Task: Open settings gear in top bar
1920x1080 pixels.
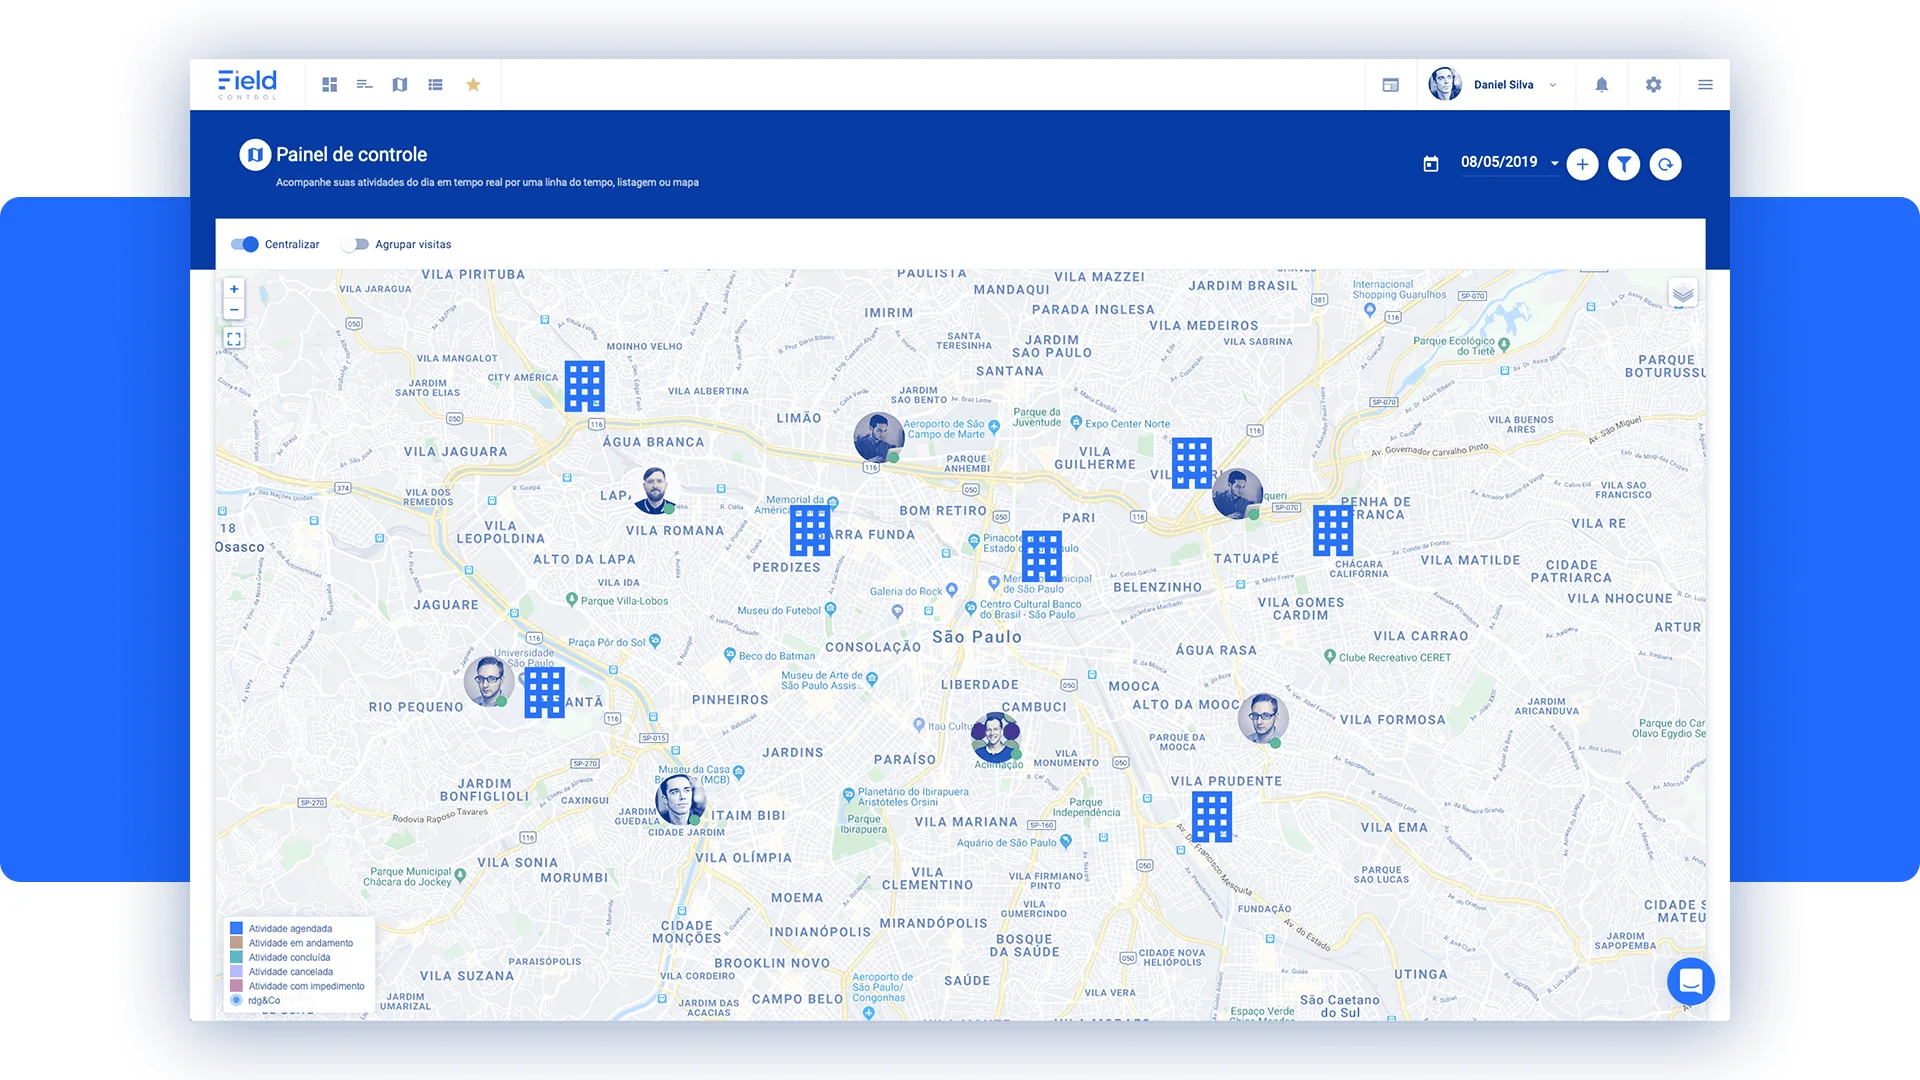Action: 1653,85
